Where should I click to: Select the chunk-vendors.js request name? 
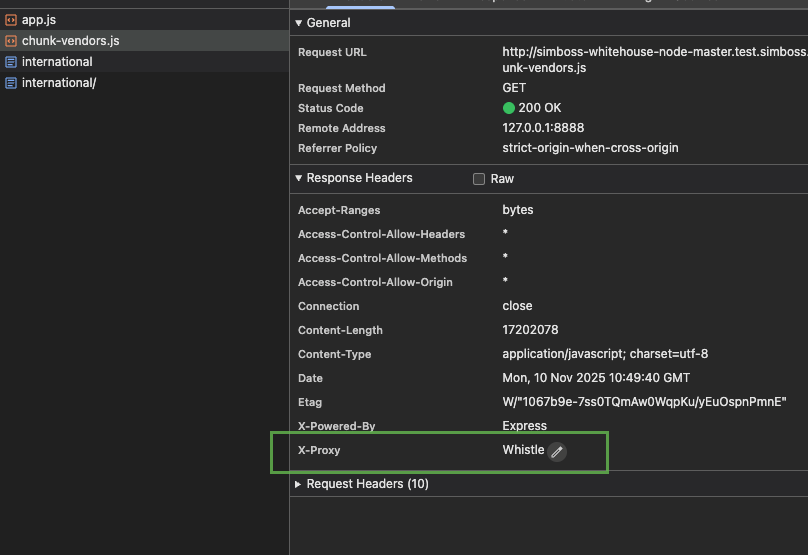tap(70, 41)
